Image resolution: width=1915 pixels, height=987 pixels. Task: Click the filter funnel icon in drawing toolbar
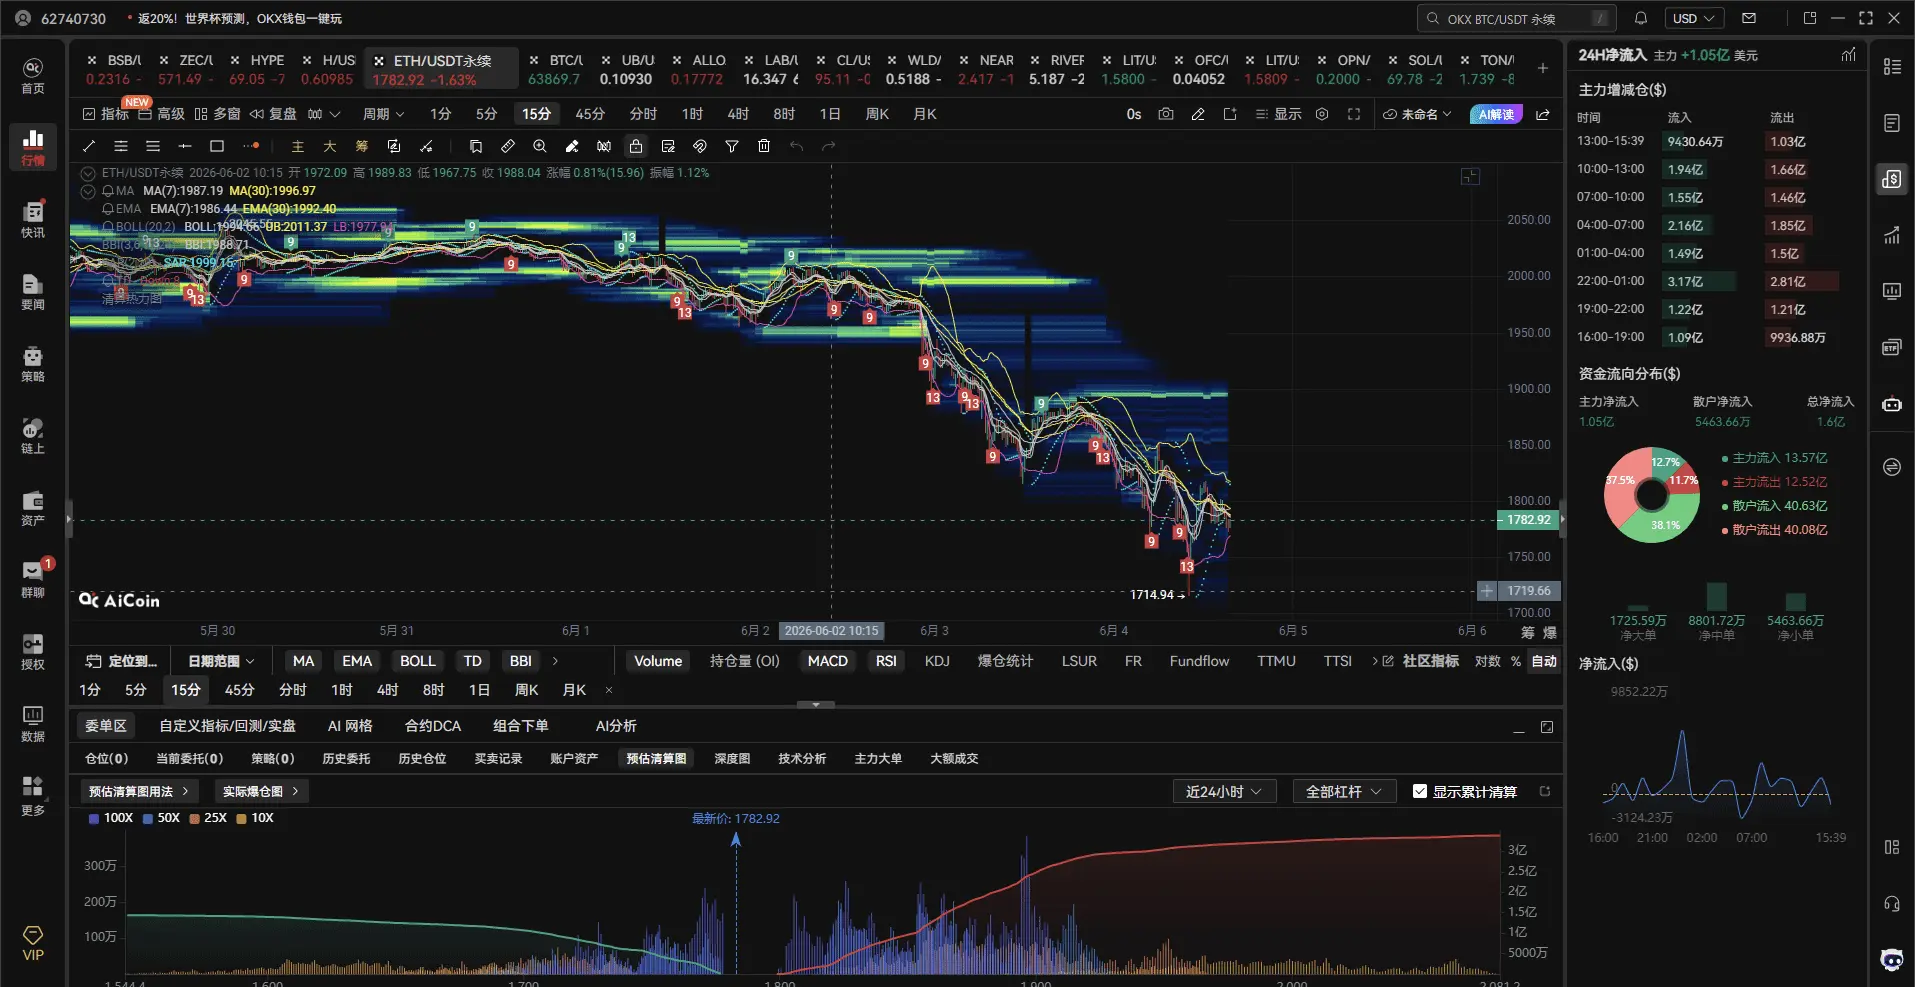[732, 146]
